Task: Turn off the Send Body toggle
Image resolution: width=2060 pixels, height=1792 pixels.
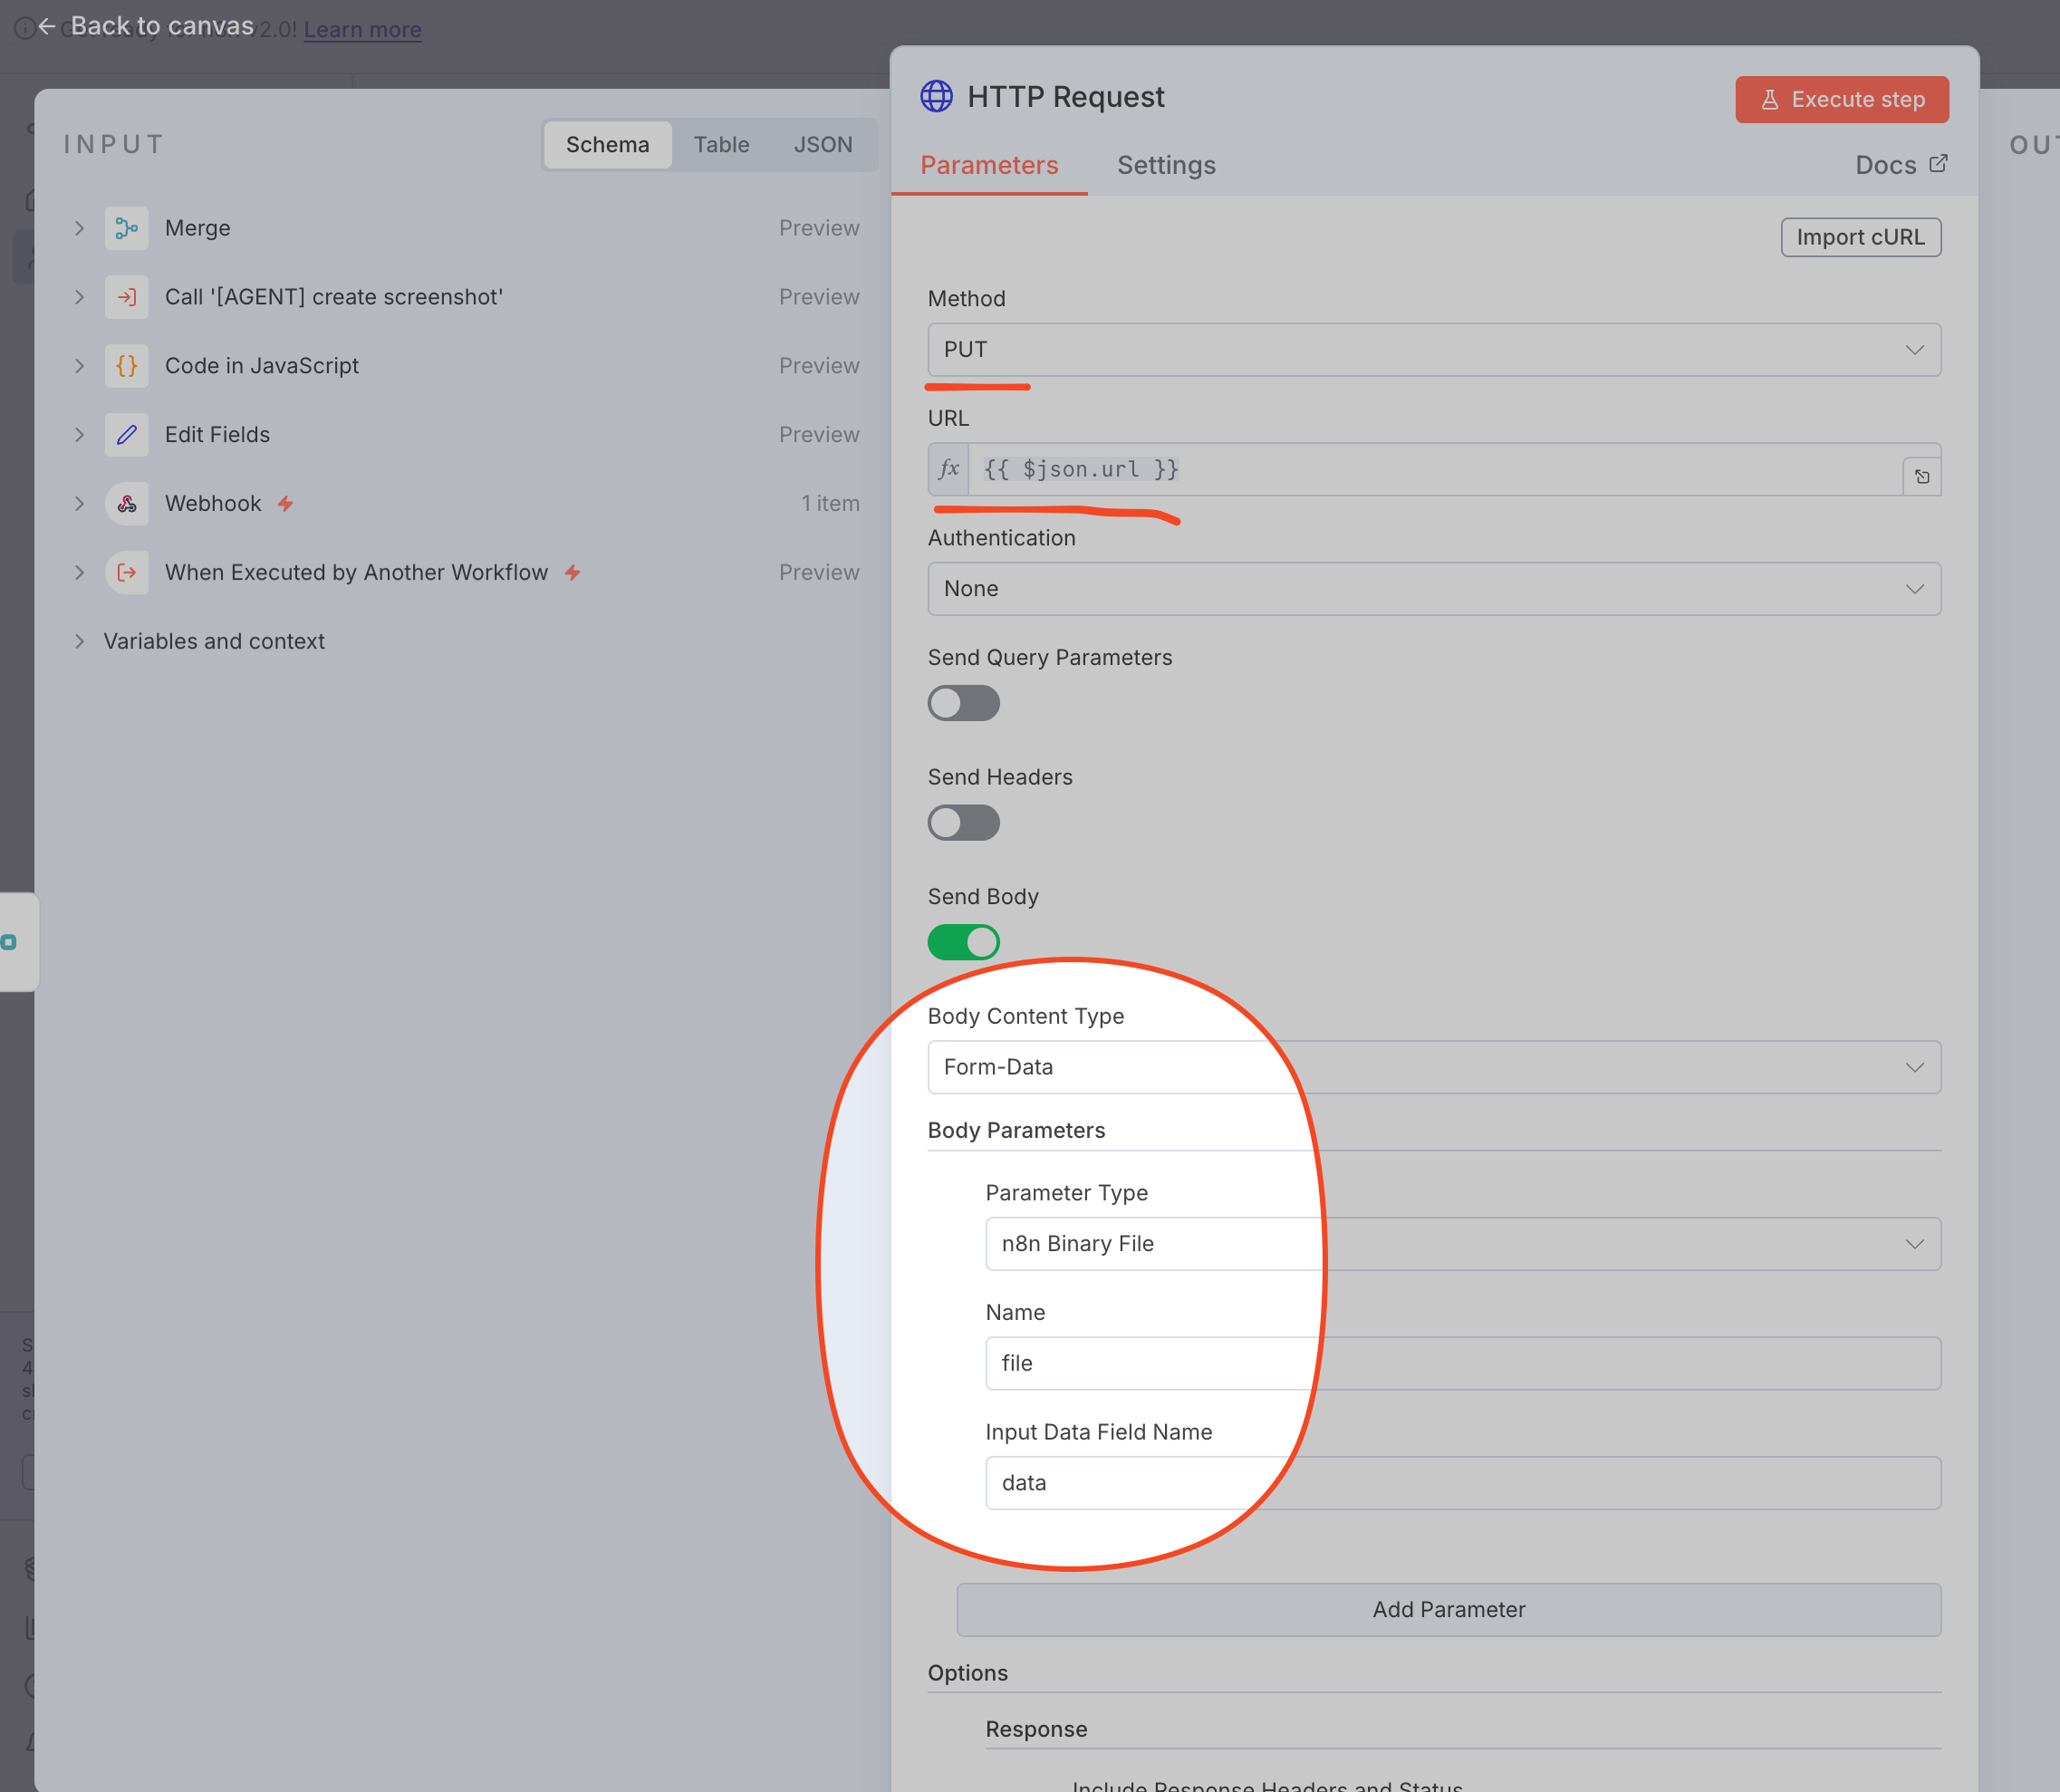Action: pos(963,942)
